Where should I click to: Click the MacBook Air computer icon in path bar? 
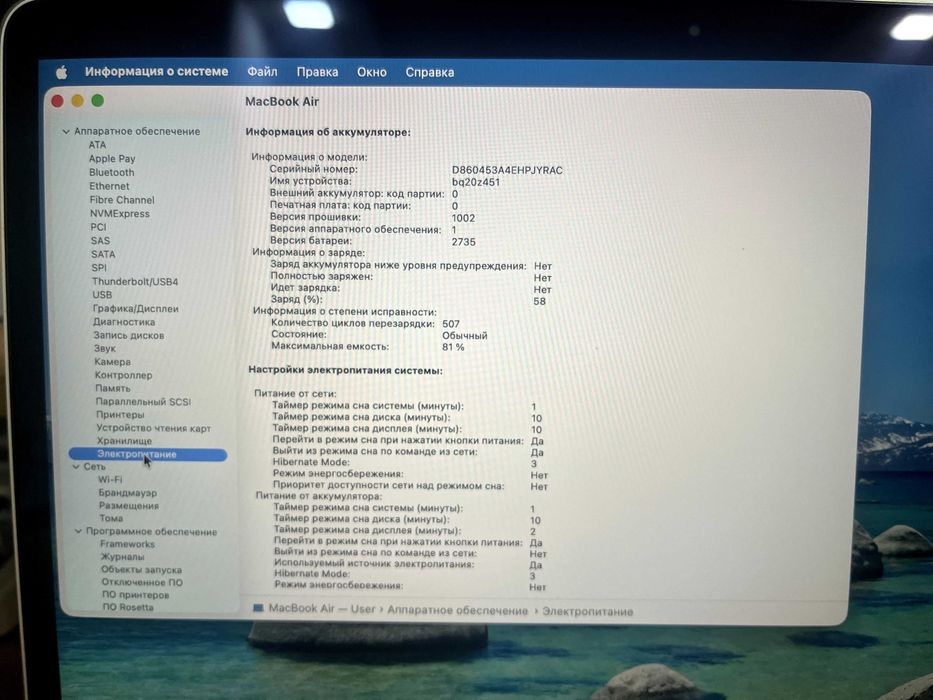[x=258, y=608]
